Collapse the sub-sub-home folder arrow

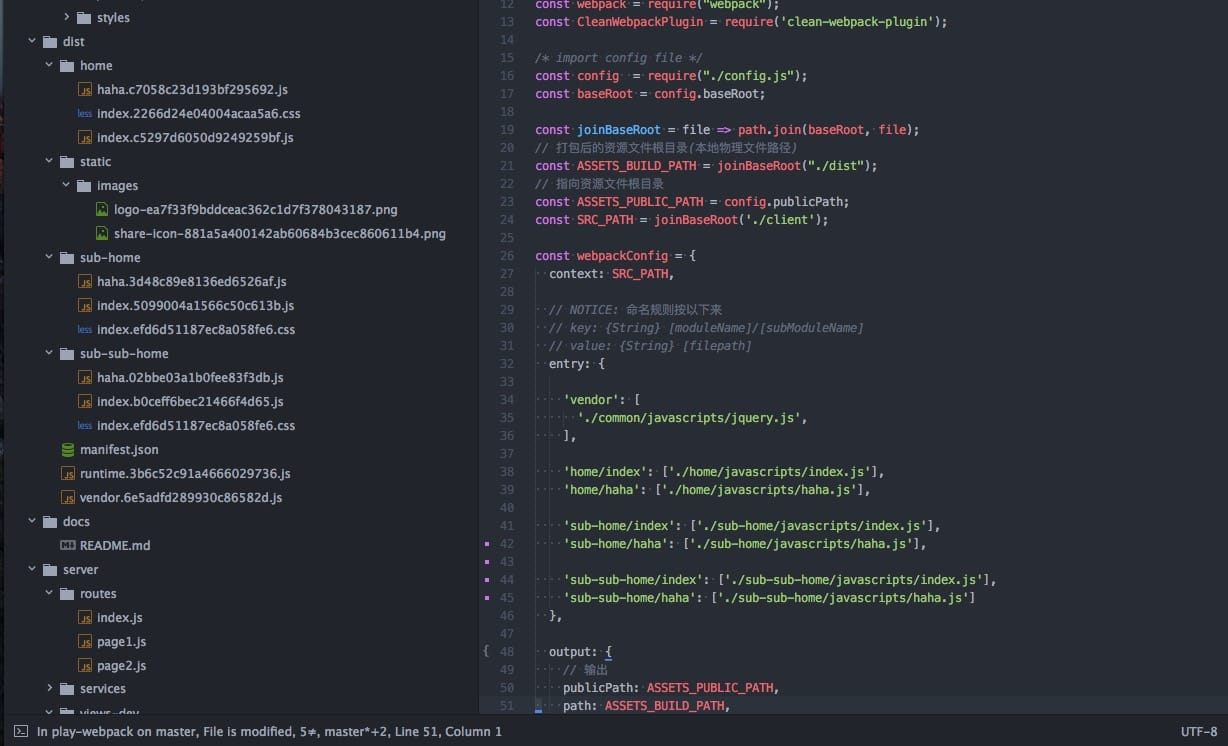(50, 354)
